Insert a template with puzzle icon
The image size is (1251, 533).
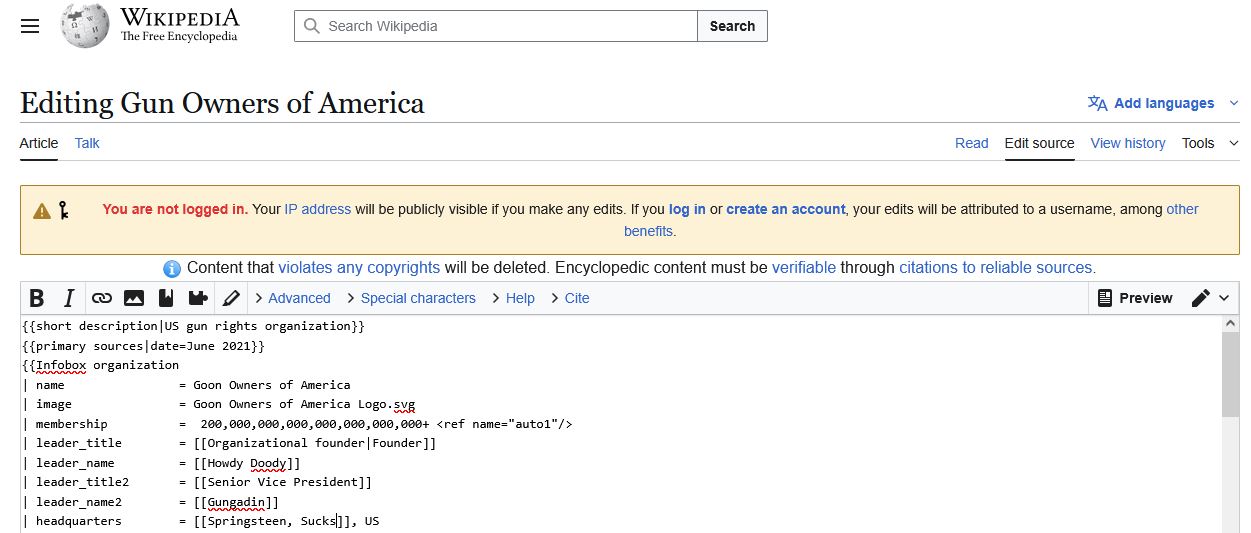click(198, 298)
